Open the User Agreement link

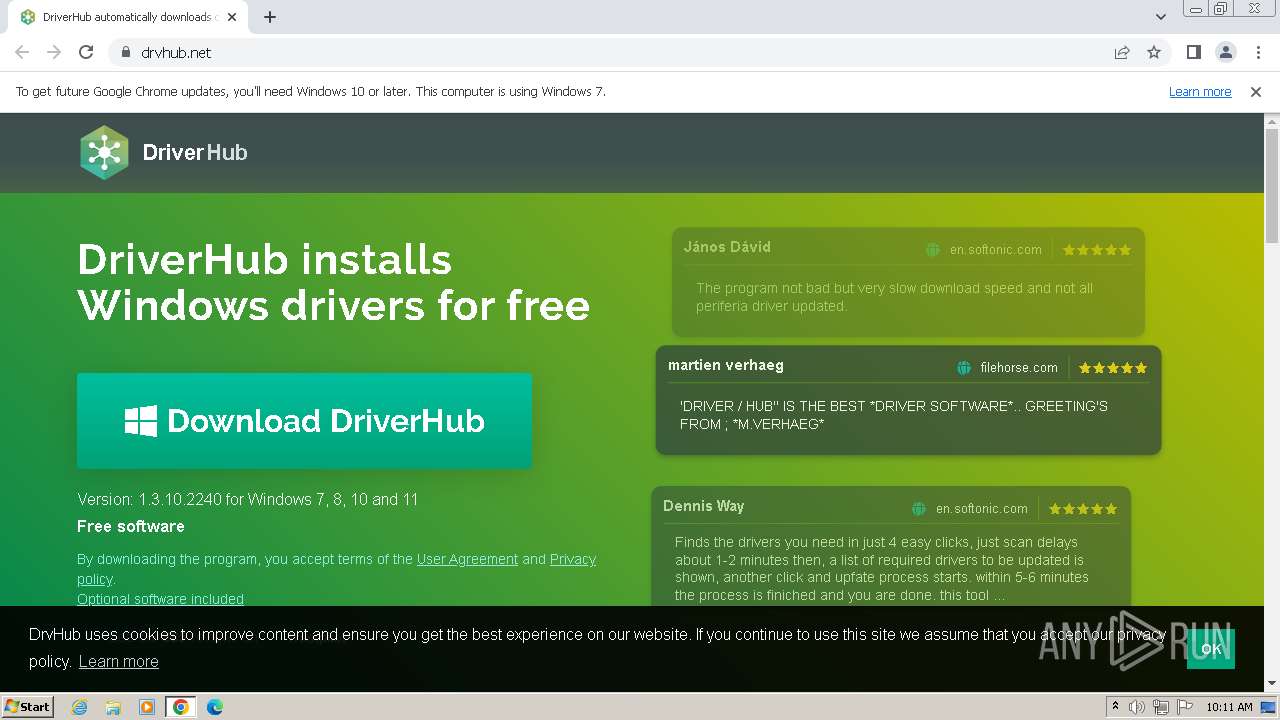tap(467, 559)
